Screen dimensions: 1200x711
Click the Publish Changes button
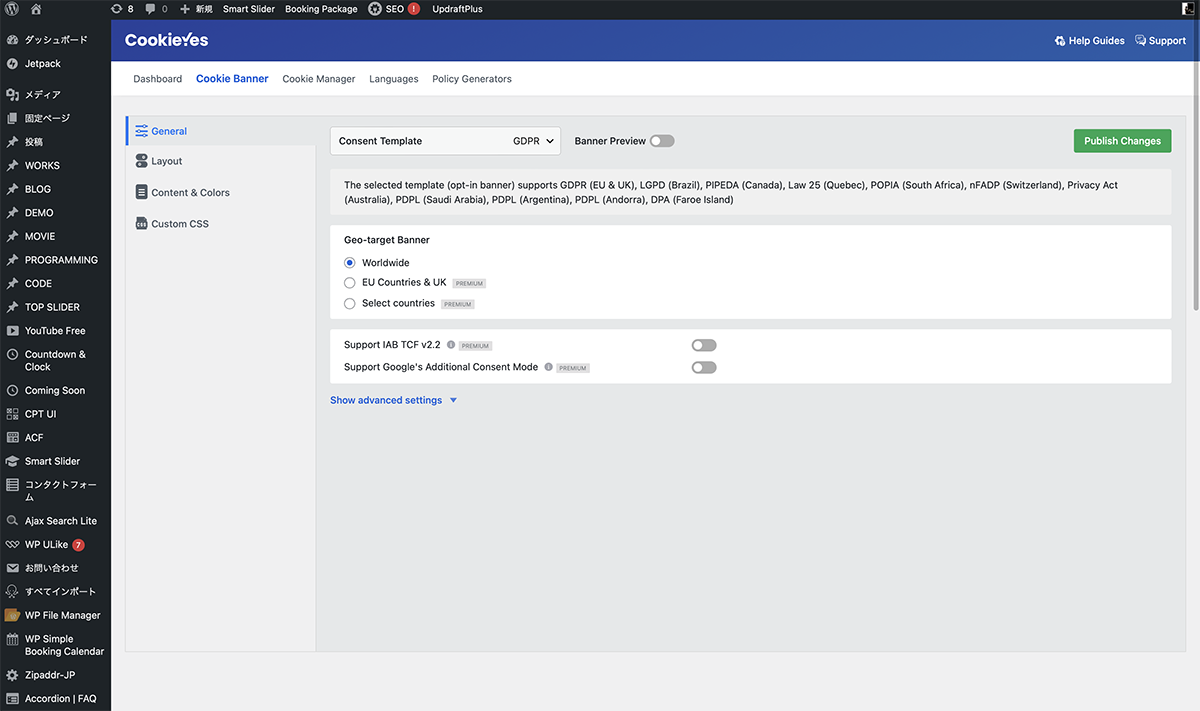pyautogui.click(x=1121, y=141)
